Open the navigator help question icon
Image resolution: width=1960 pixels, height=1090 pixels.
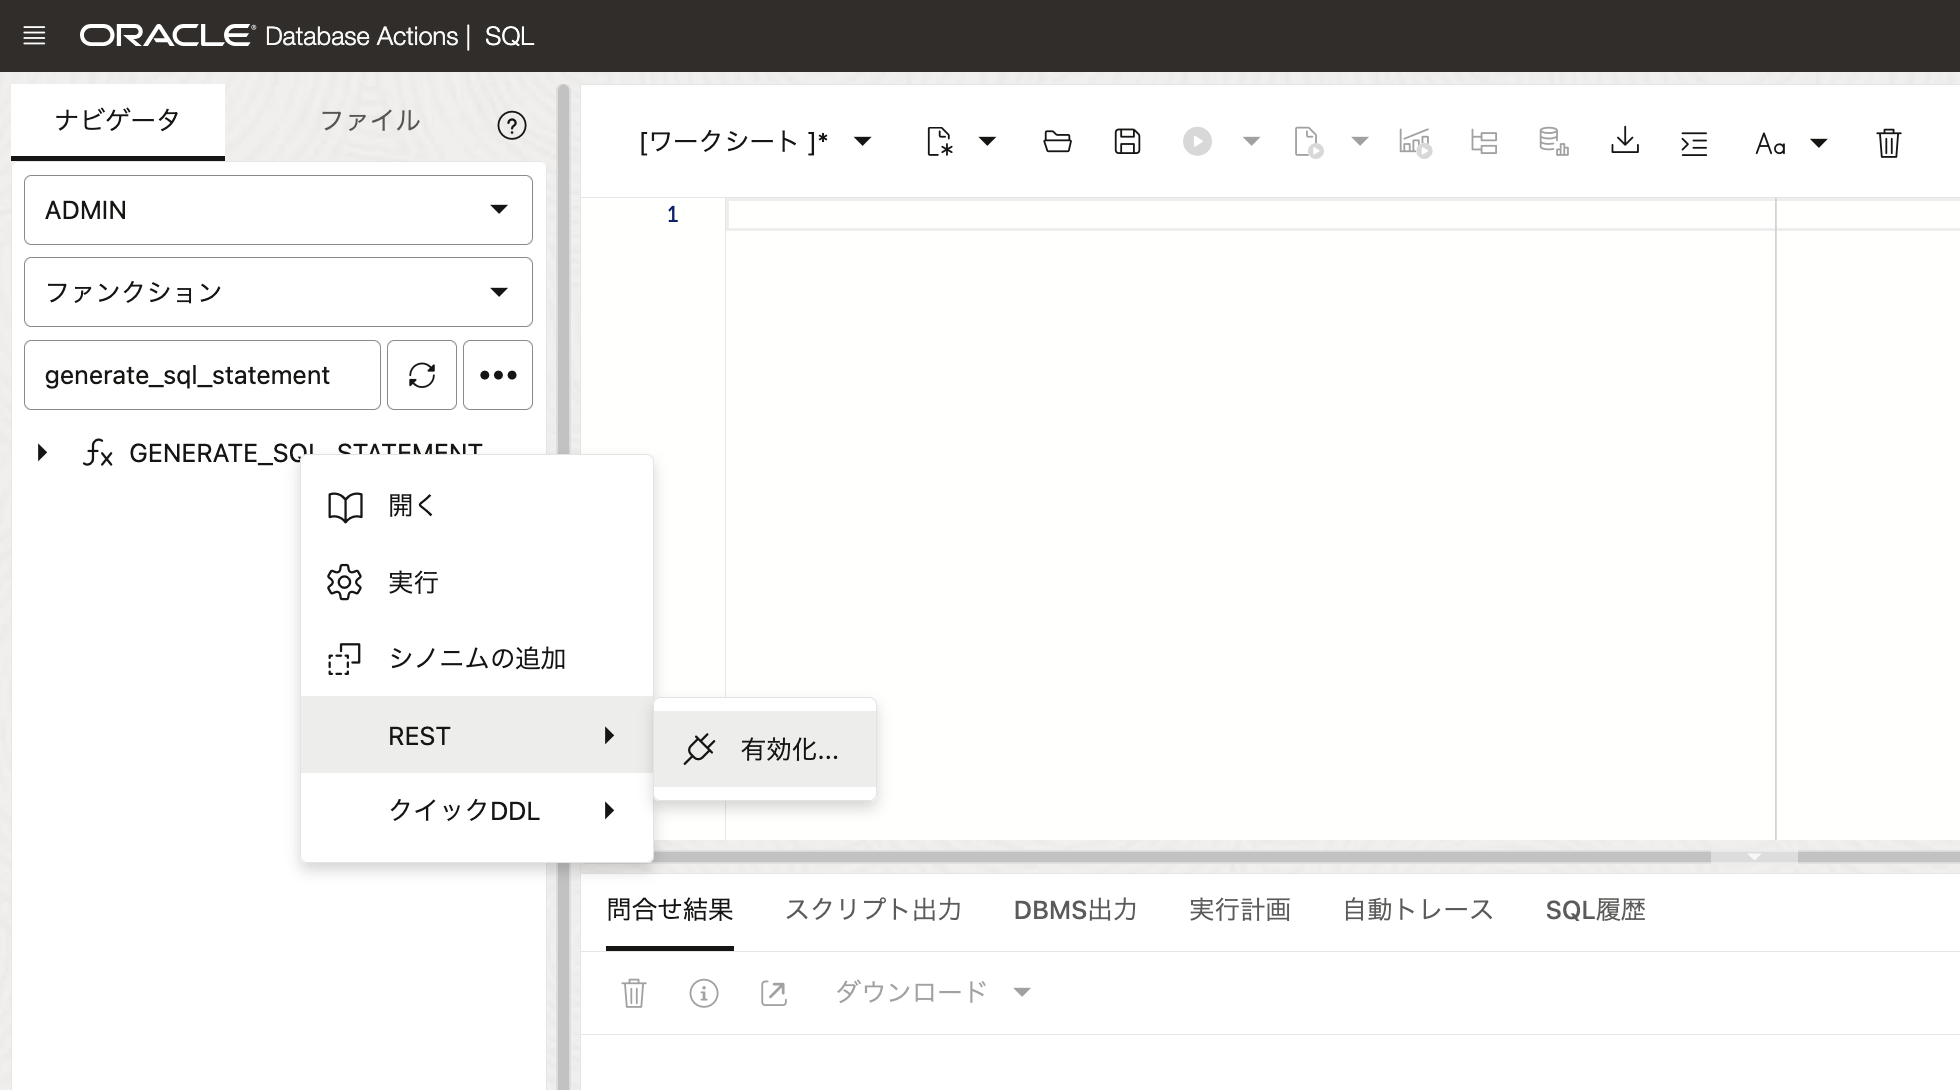[x=511, y=125]
